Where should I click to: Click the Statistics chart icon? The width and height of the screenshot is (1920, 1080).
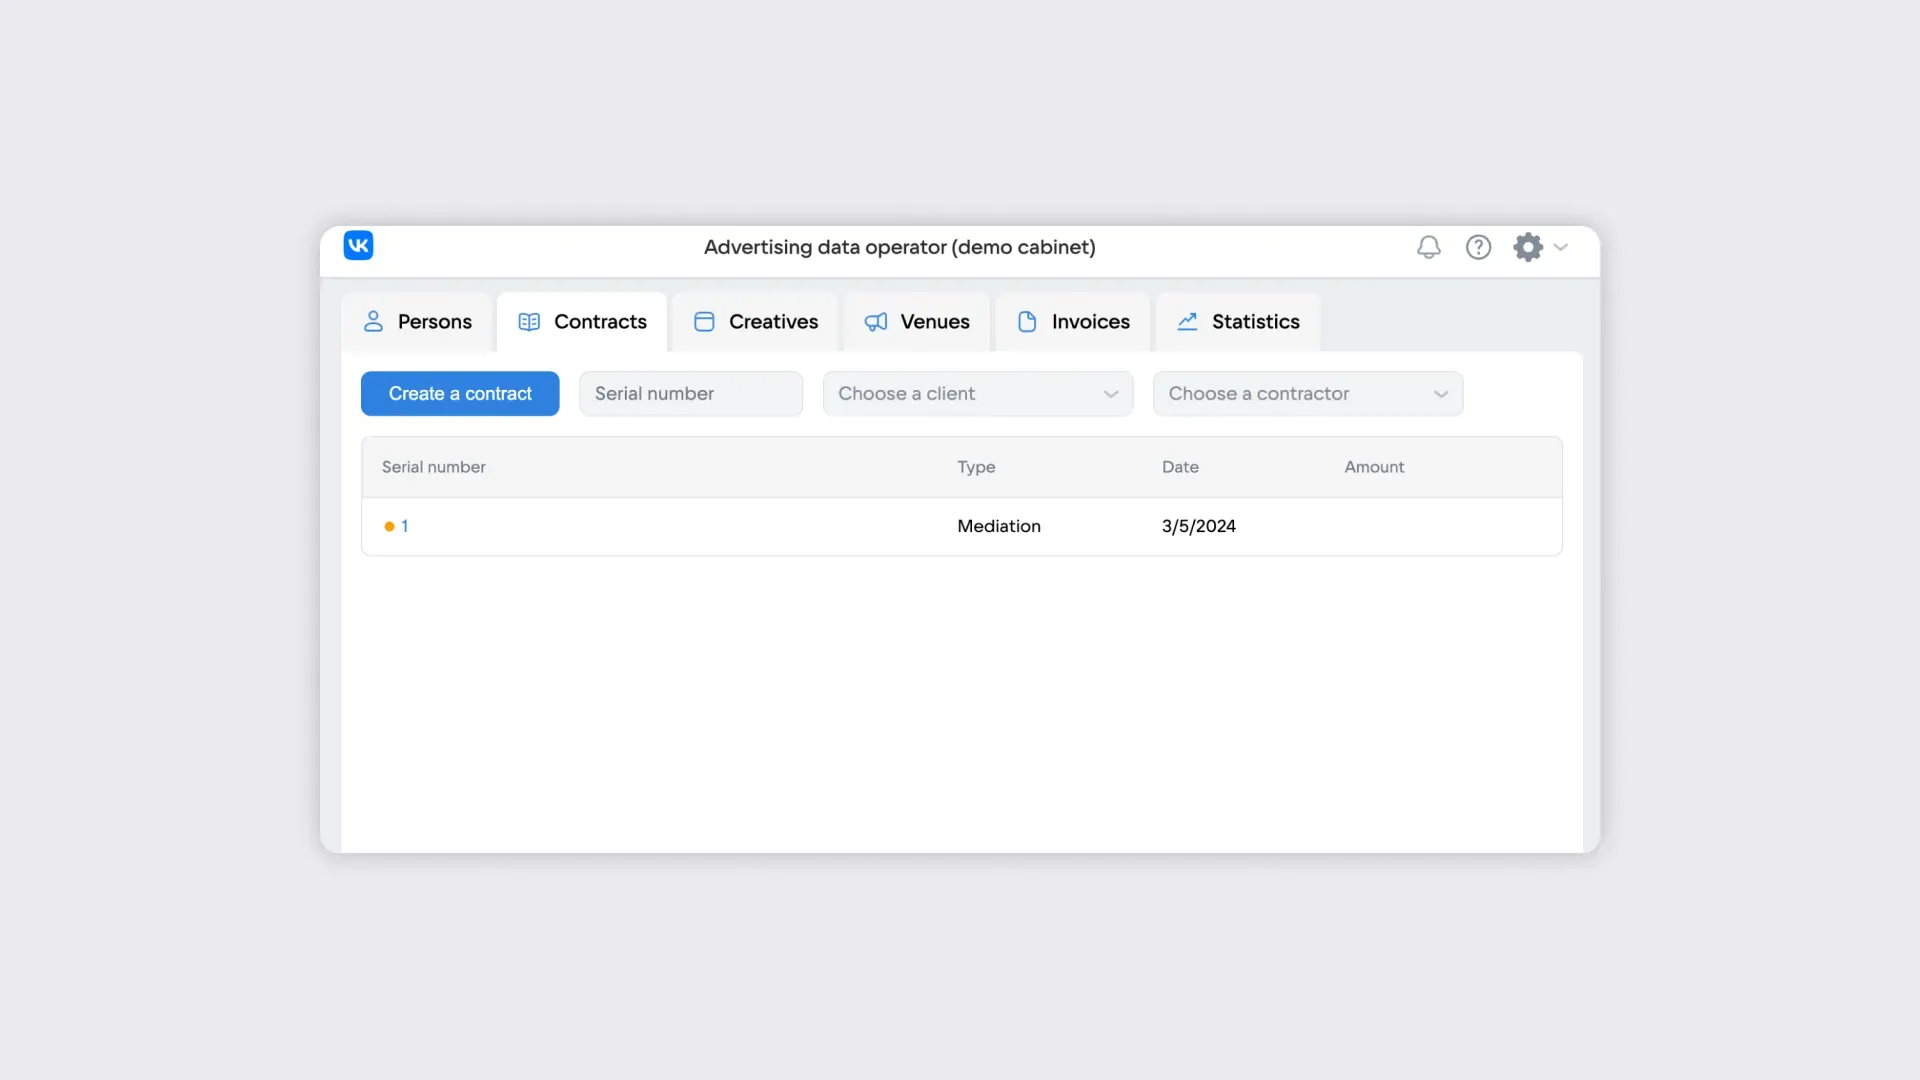tap(1187, 322)
